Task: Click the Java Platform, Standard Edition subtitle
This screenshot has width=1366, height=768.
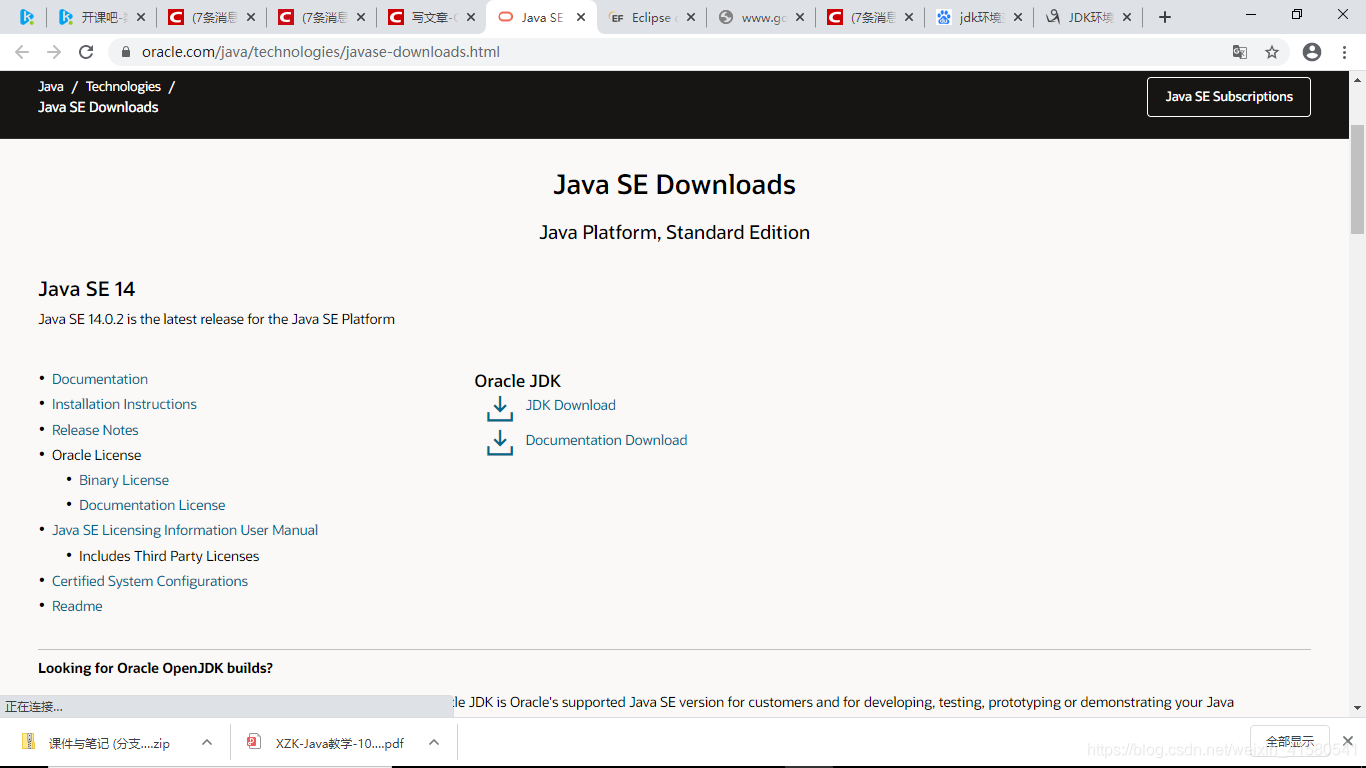Action: (674, 233)
